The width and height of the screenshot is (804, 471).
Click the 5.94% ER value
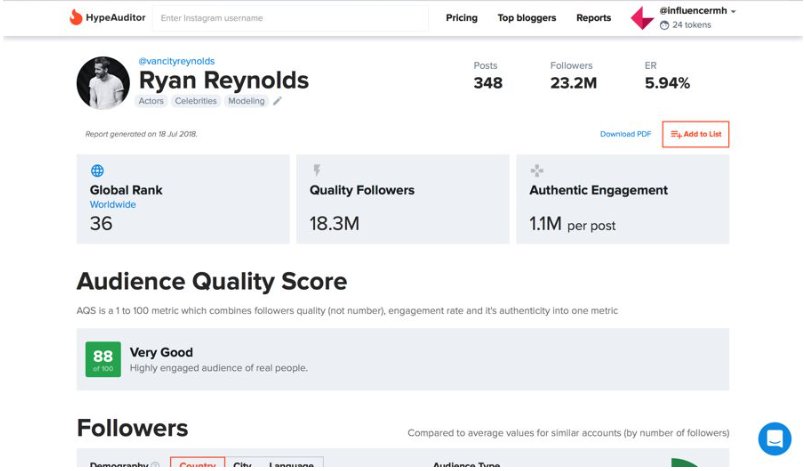point(667,83)
